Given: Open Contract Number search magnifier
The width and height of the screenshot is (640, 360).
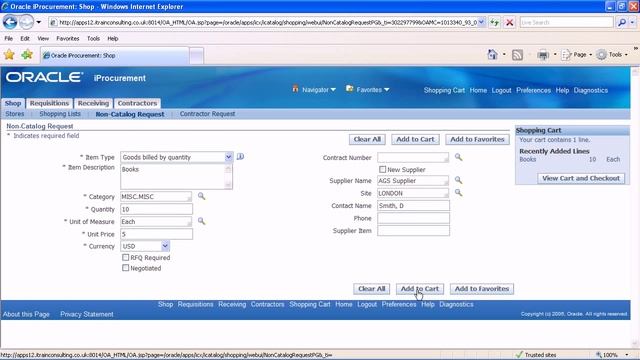Looking at the screenshot, I should coord(458,157).
